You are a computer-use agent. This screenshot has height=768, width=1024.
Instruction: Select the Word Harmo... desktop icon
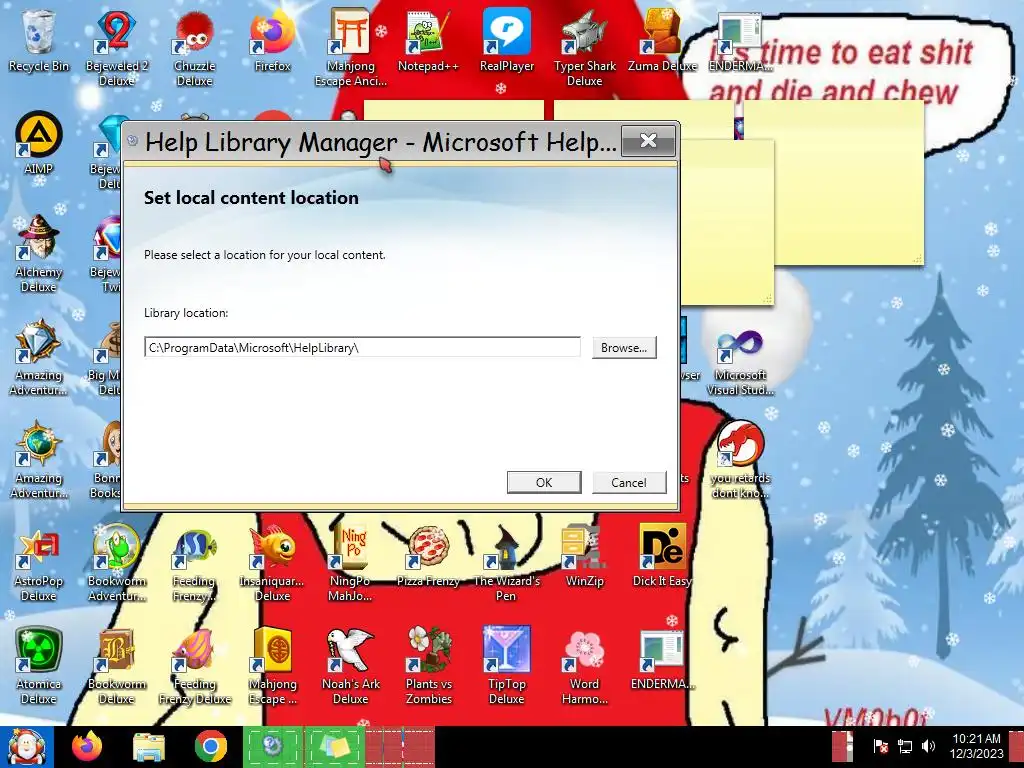[x=584, y=666]
